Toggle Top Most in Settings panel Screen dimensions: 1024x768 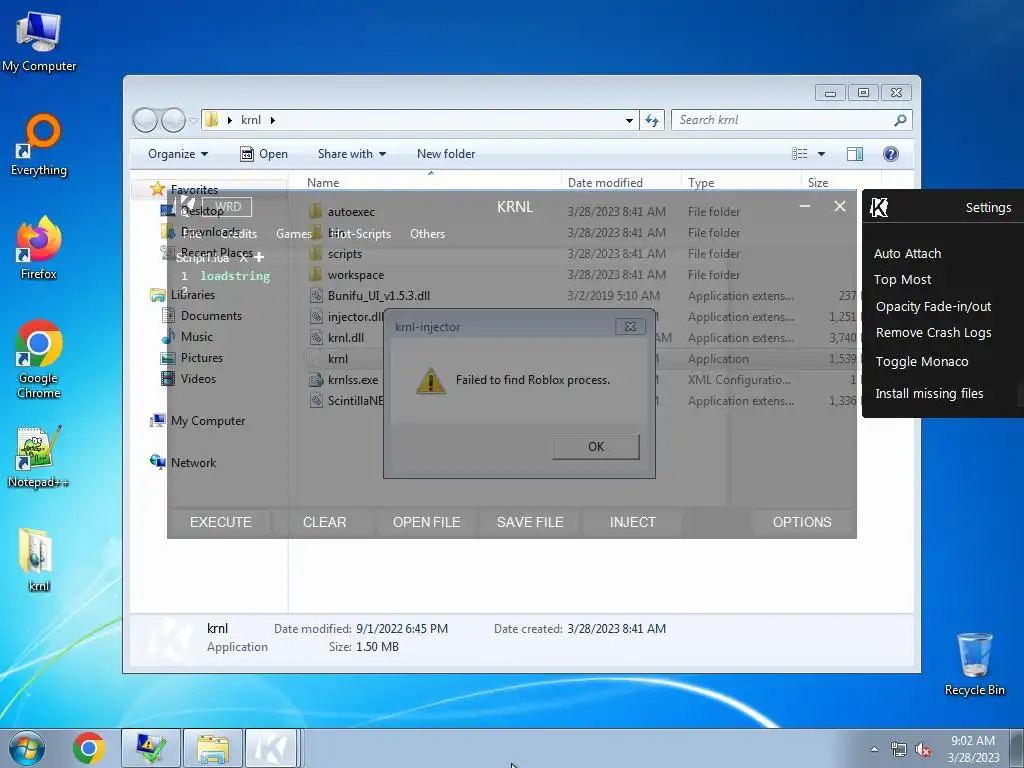point(902,280)
